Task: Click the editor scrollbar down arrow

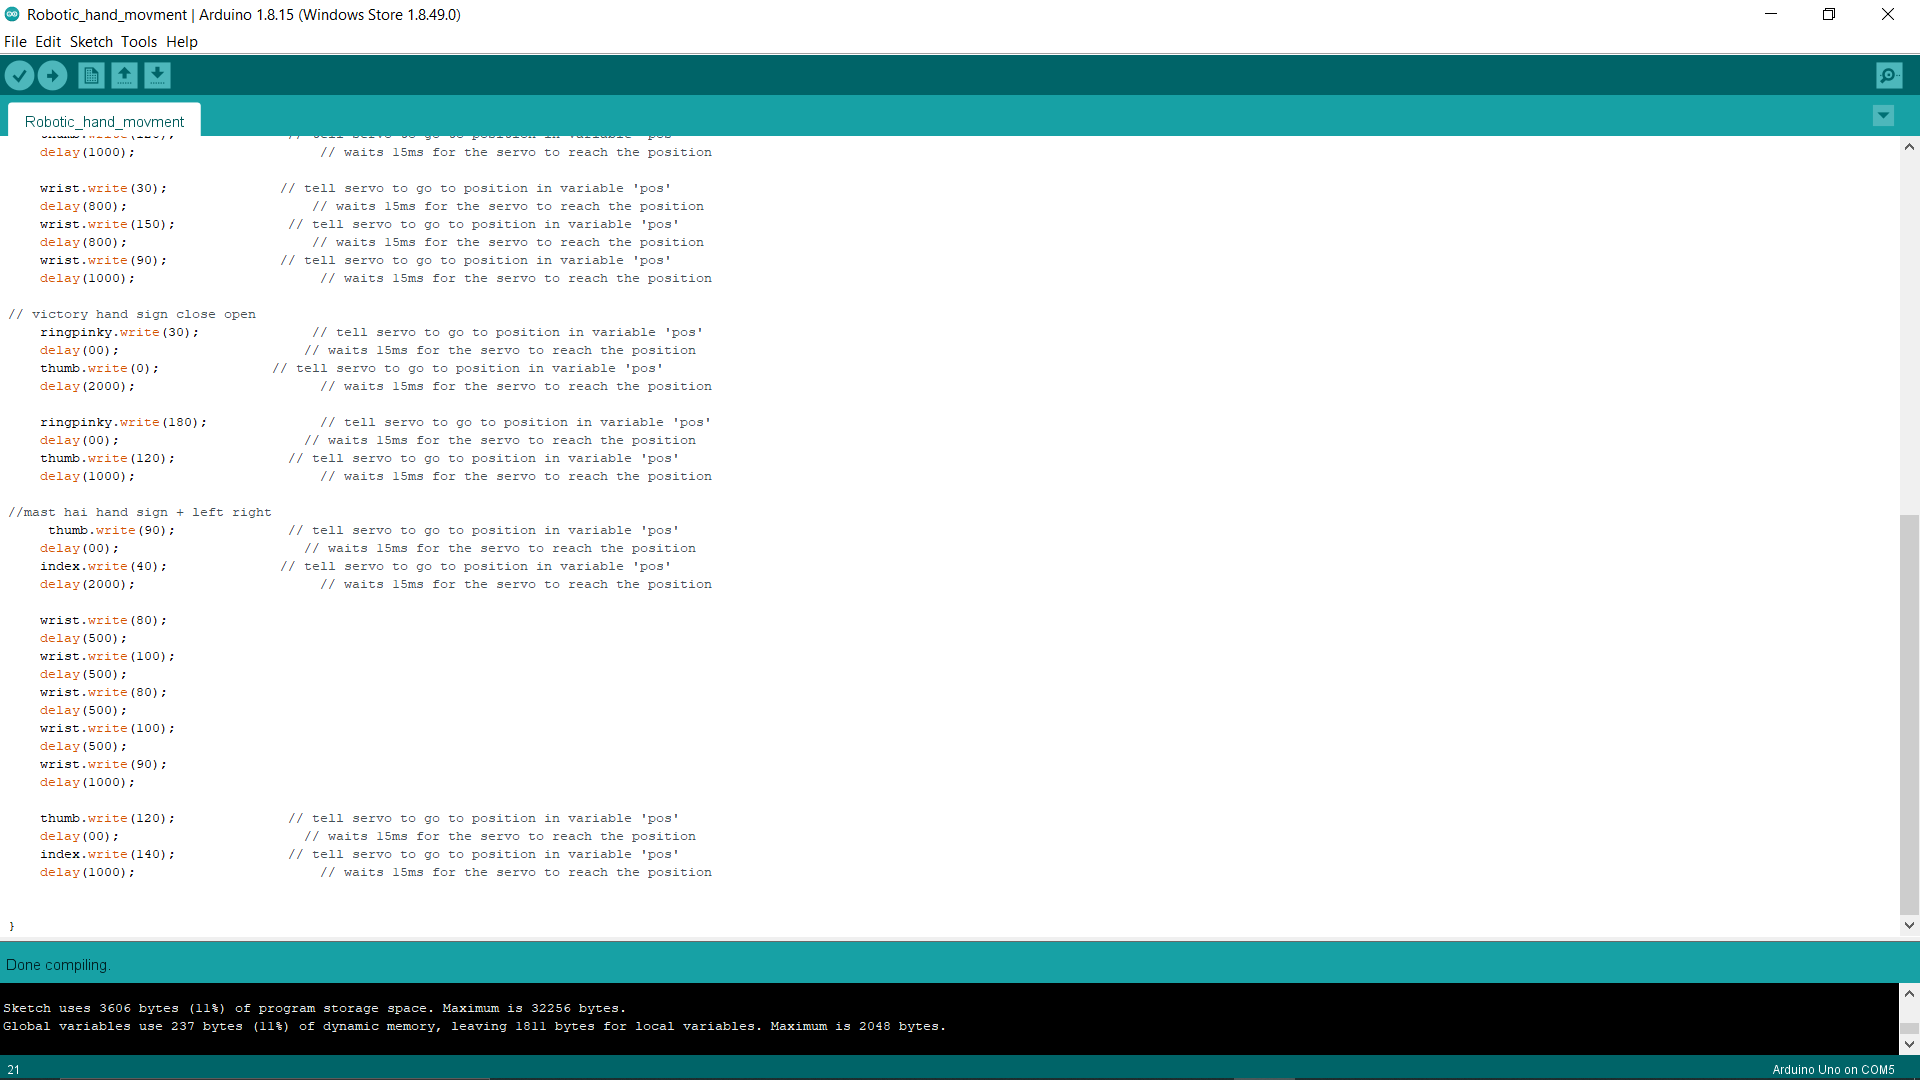Action: pos(1909,925)
